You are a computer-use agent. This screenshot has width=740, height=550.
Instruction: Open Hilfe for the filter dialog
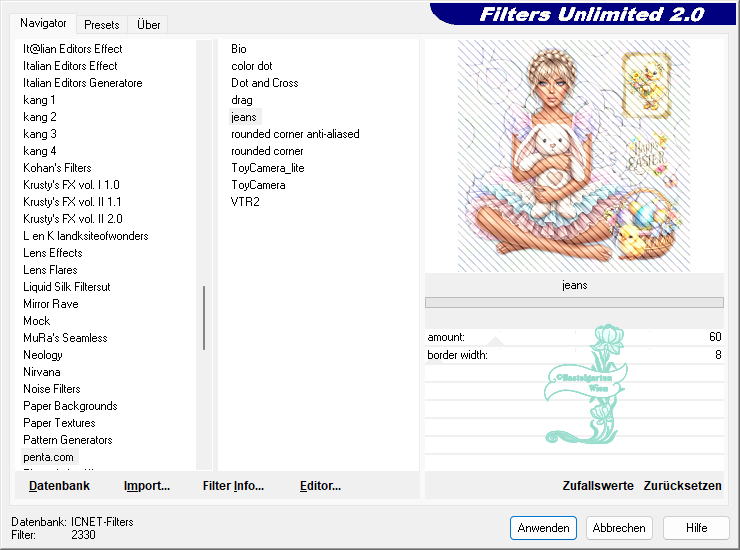(697, 528)
